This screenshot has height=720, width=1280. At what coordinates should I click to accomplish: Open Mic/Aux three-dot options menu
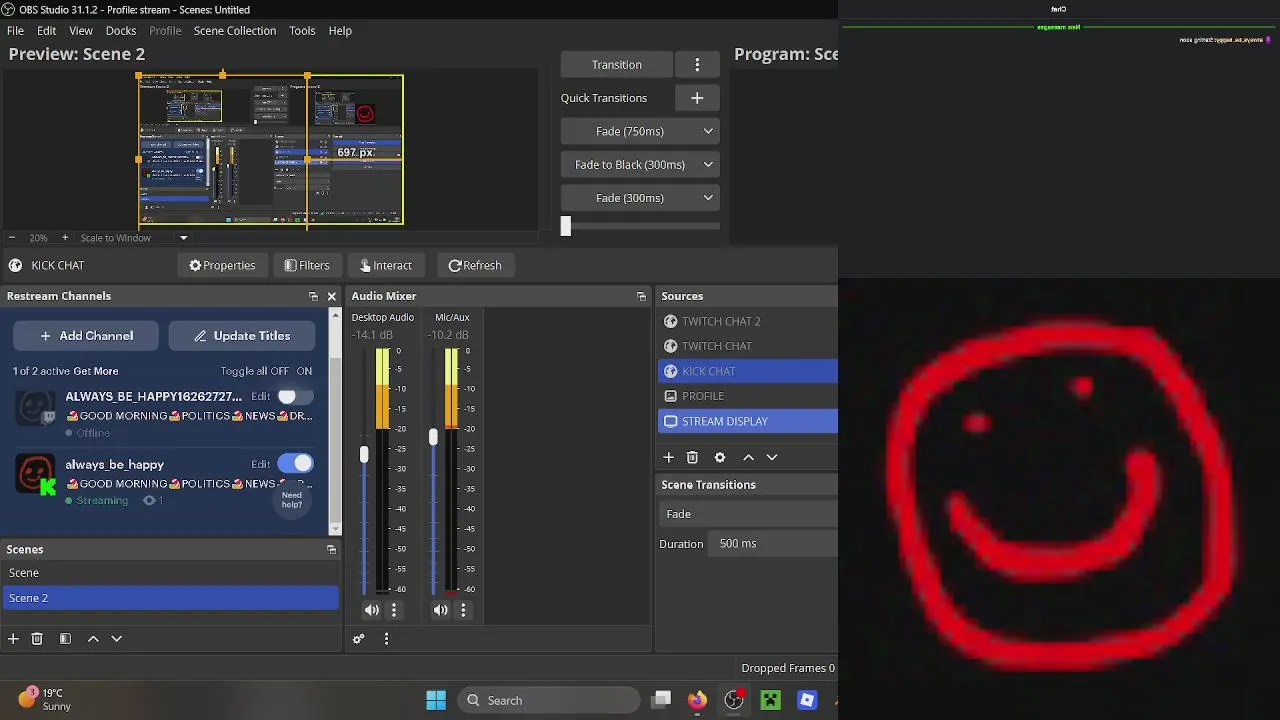(463, 610)
